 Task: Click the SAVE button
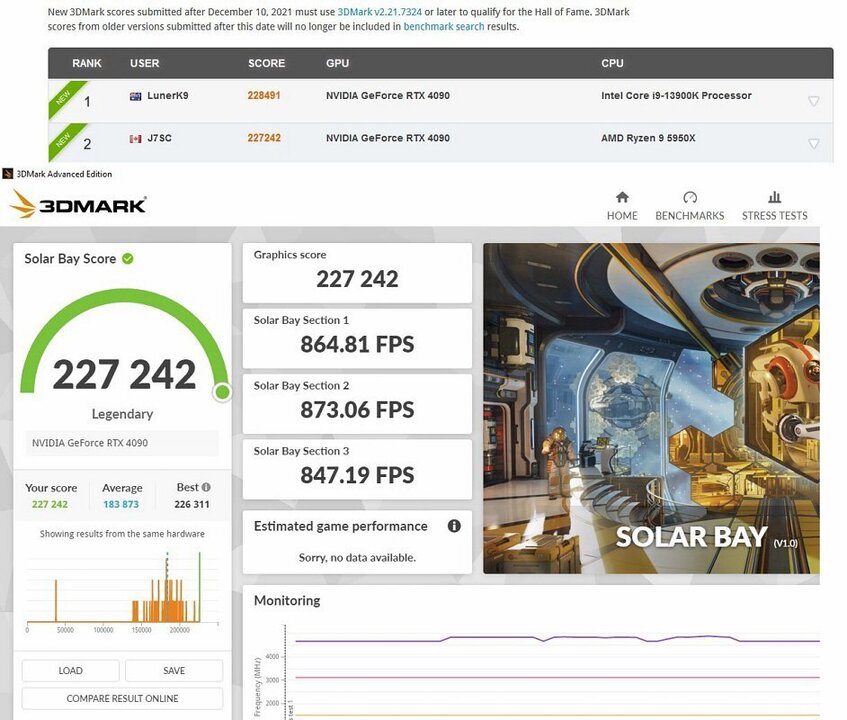pos(174,671)
